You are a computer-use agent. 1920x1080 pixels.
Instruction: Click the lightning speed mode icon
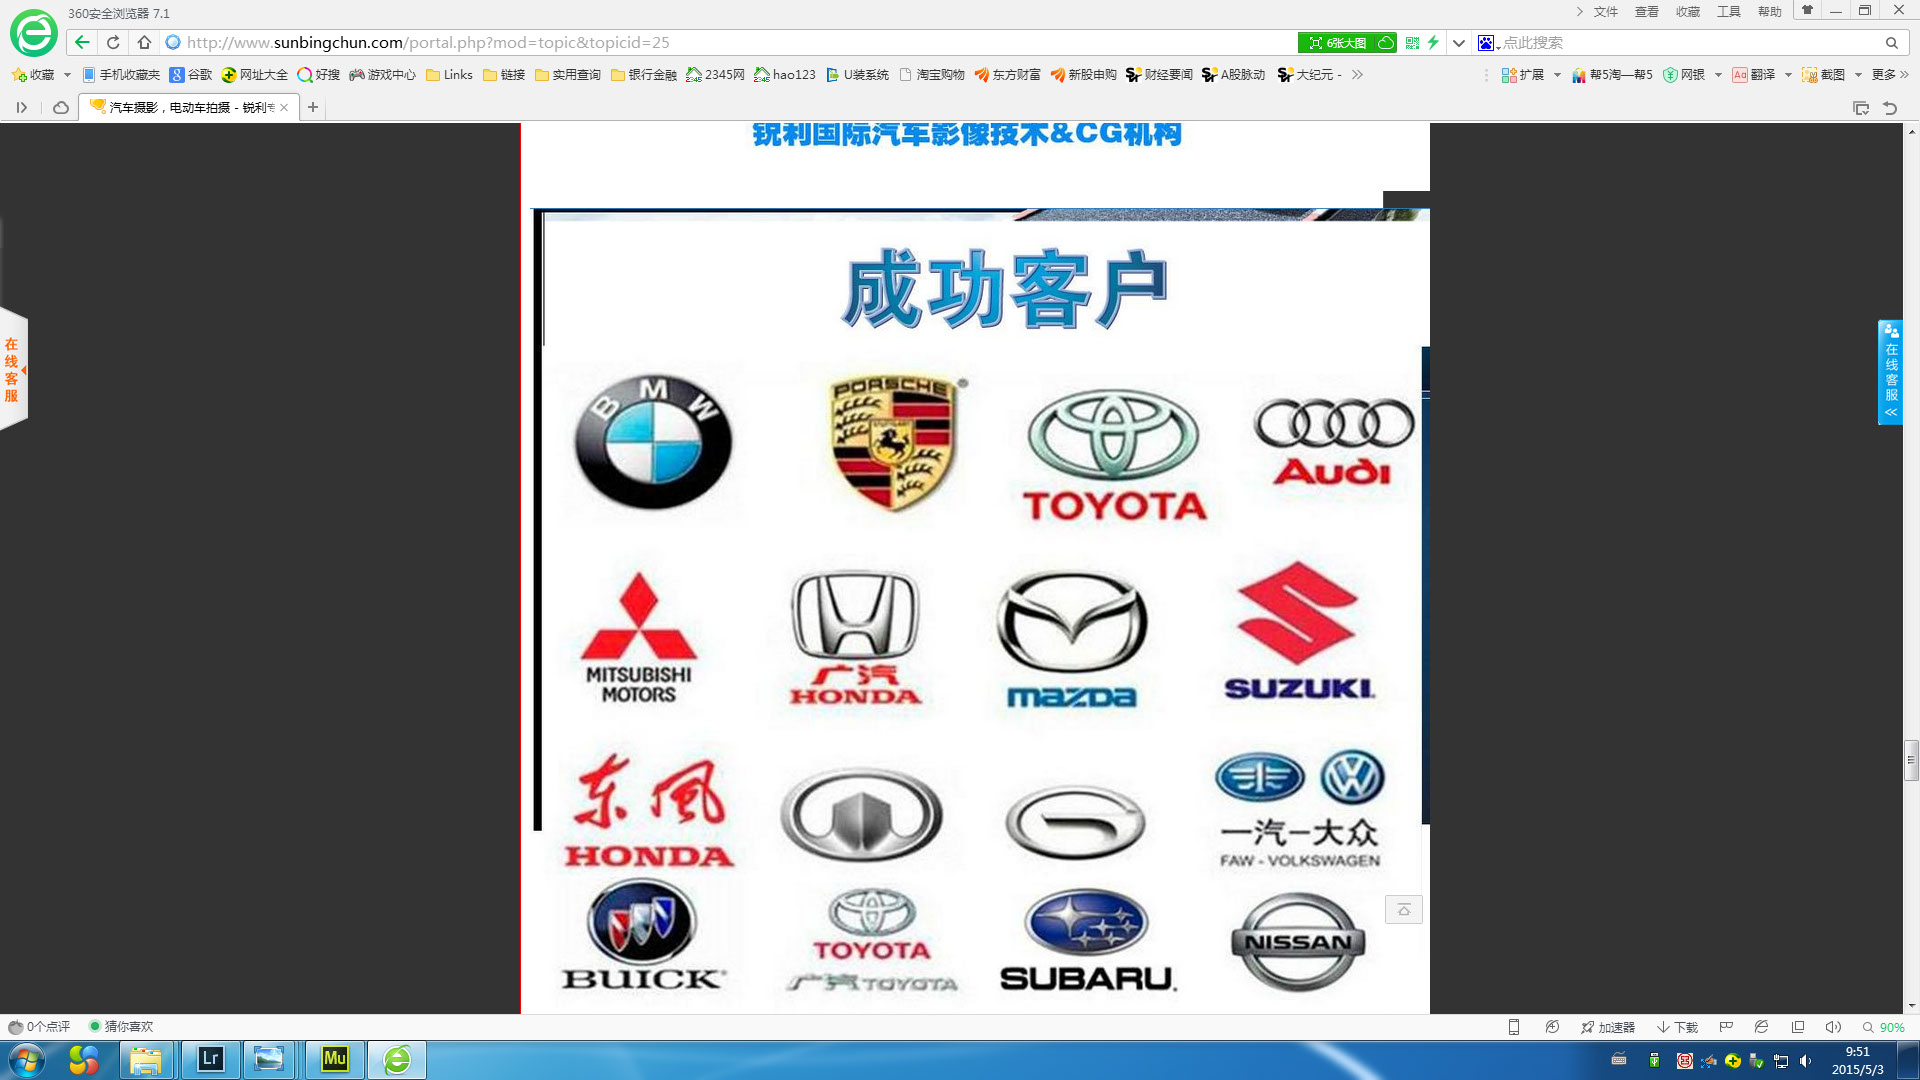(x=1433, y=43)
